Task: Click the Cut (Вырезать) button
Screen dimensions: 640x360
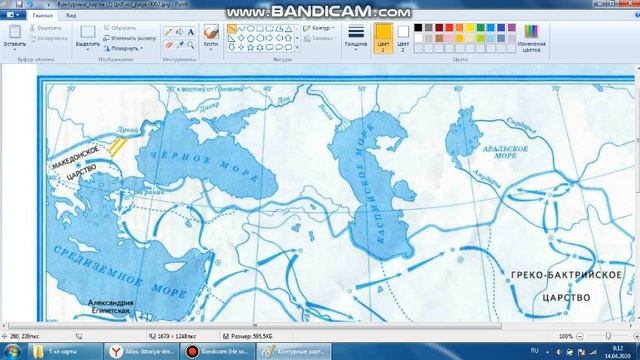Action: pos(45,28)
